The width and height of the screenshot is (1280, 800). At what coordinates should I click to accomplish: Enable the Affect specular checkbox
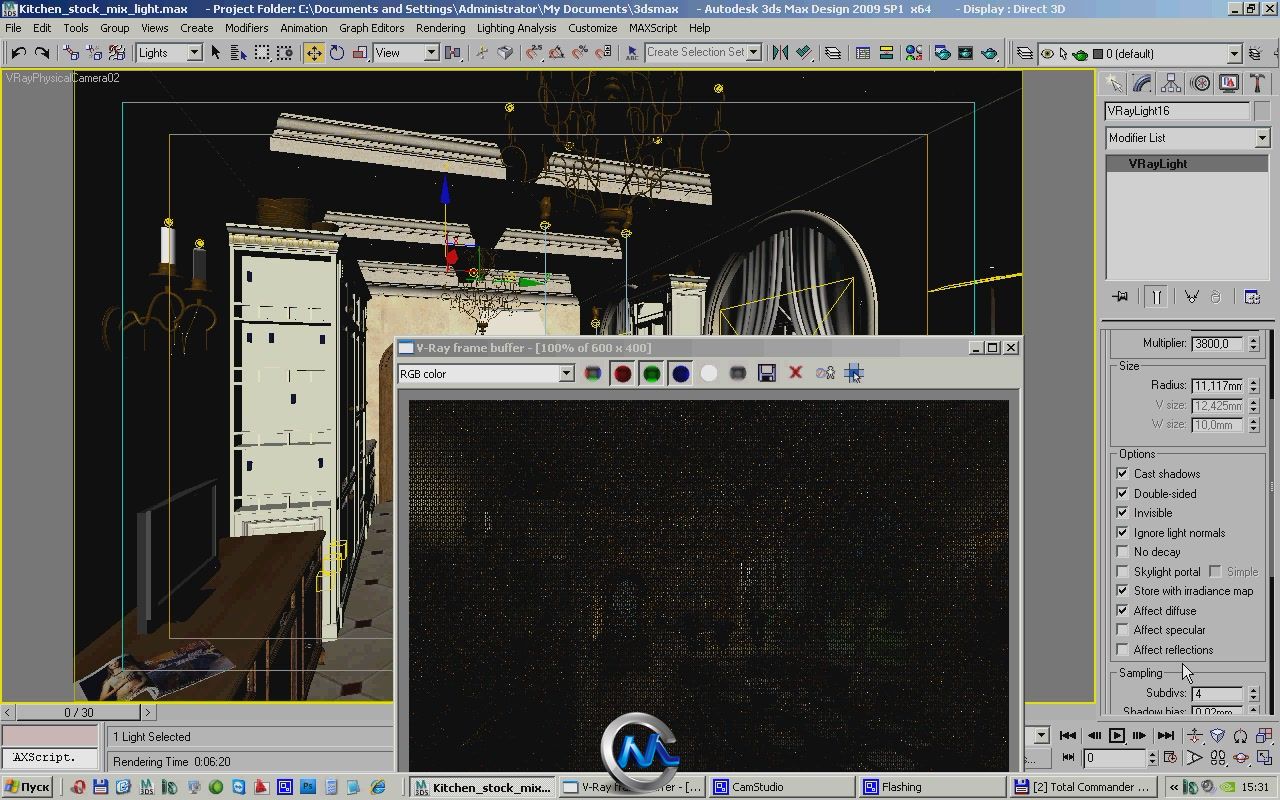pyautogui.click(x=1122, y=630)
